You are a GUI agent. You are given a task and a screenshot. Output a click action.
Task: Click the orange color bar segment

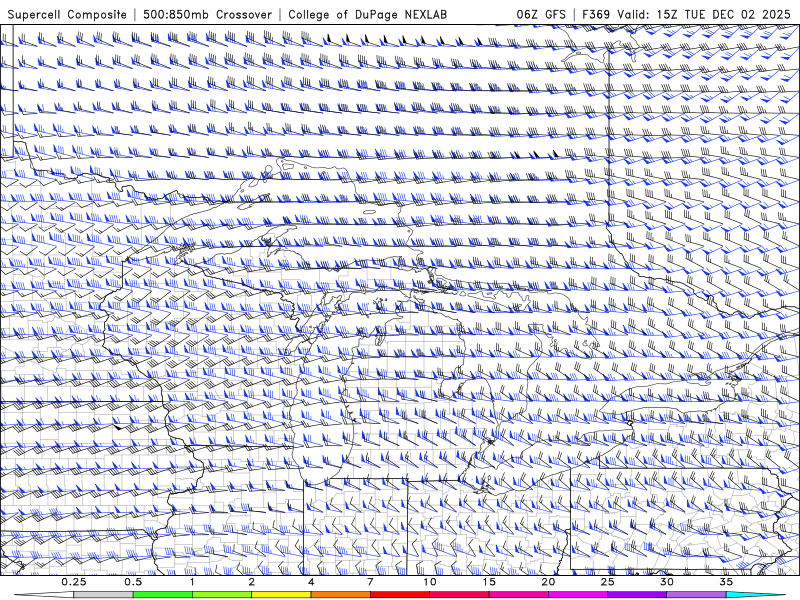341,595
